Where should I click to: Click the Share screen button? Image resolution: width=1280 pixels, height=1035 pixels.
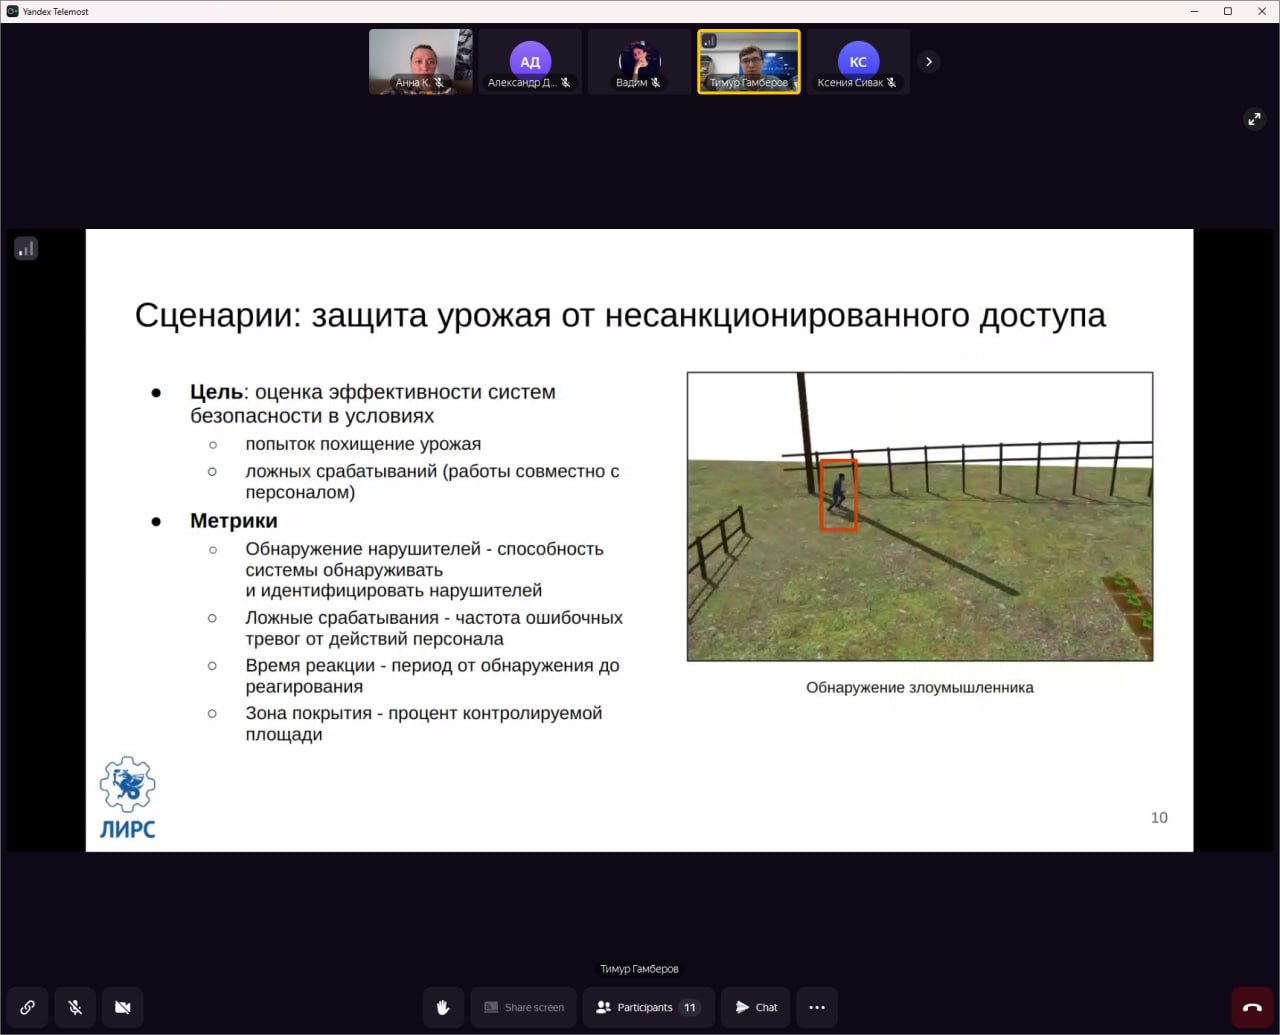pyautogui.click(x=523, y=1007)
